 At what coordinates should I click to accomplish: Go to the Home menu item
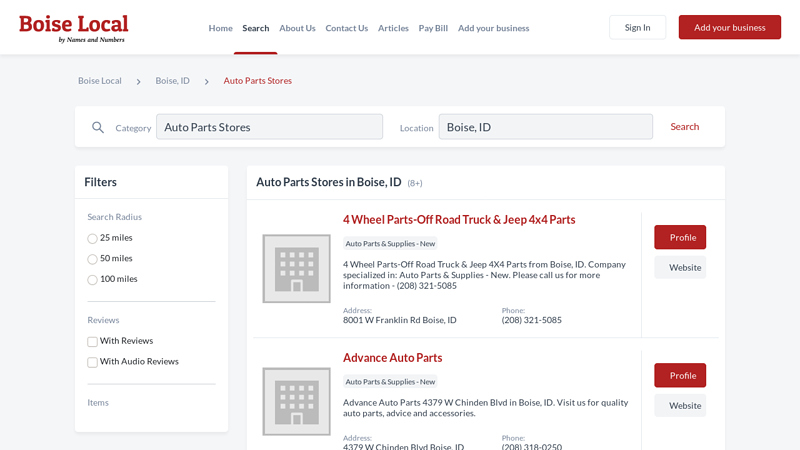point(220,28)
